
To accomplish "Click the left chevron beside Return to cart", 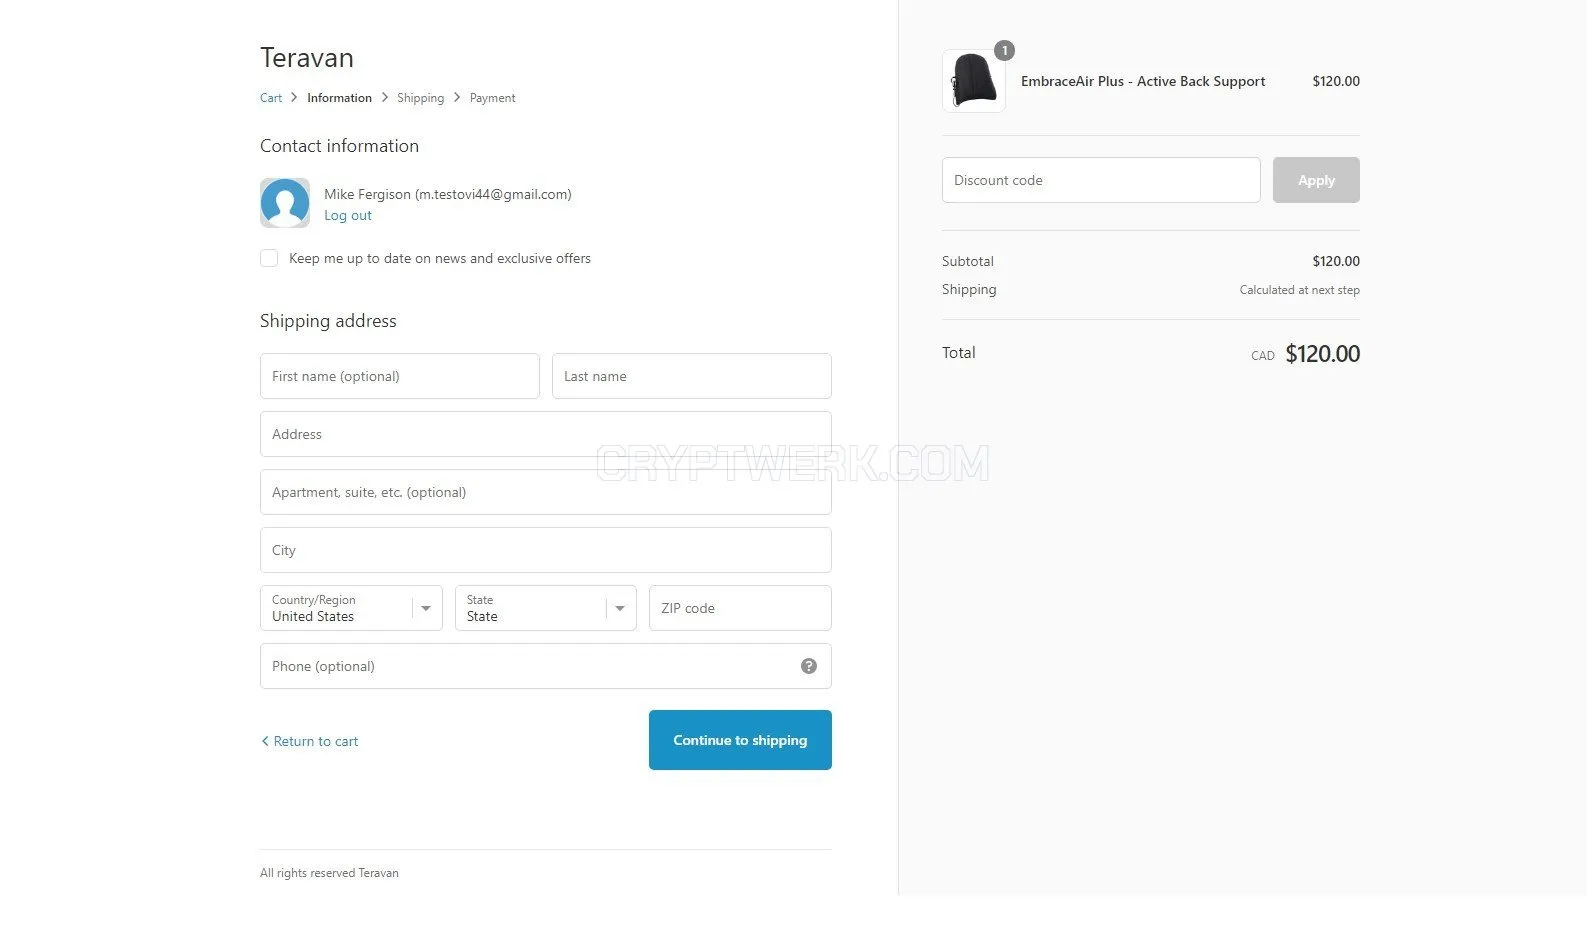I will (265, 741).
